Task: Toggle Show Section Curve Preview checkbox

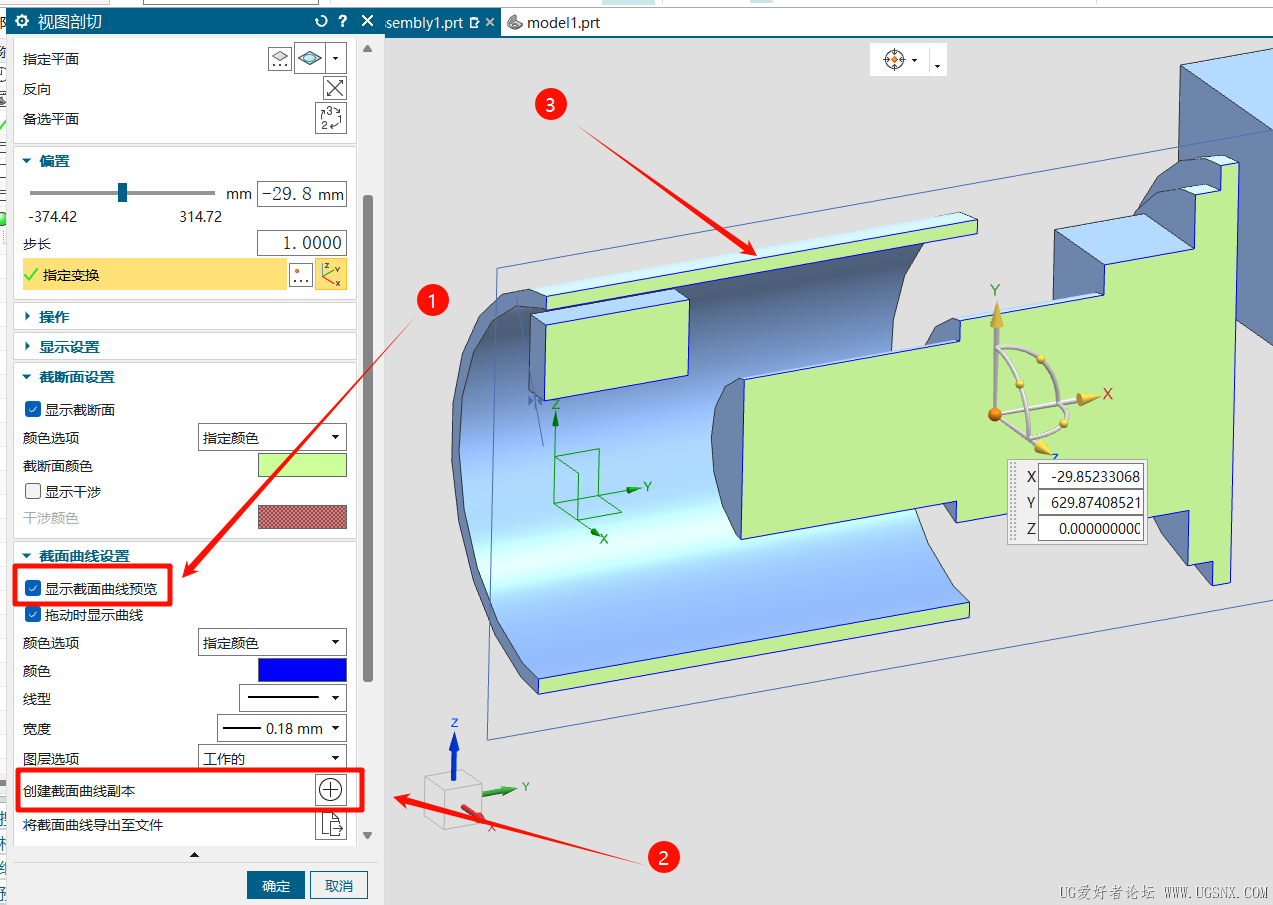Action: [33, 589]
